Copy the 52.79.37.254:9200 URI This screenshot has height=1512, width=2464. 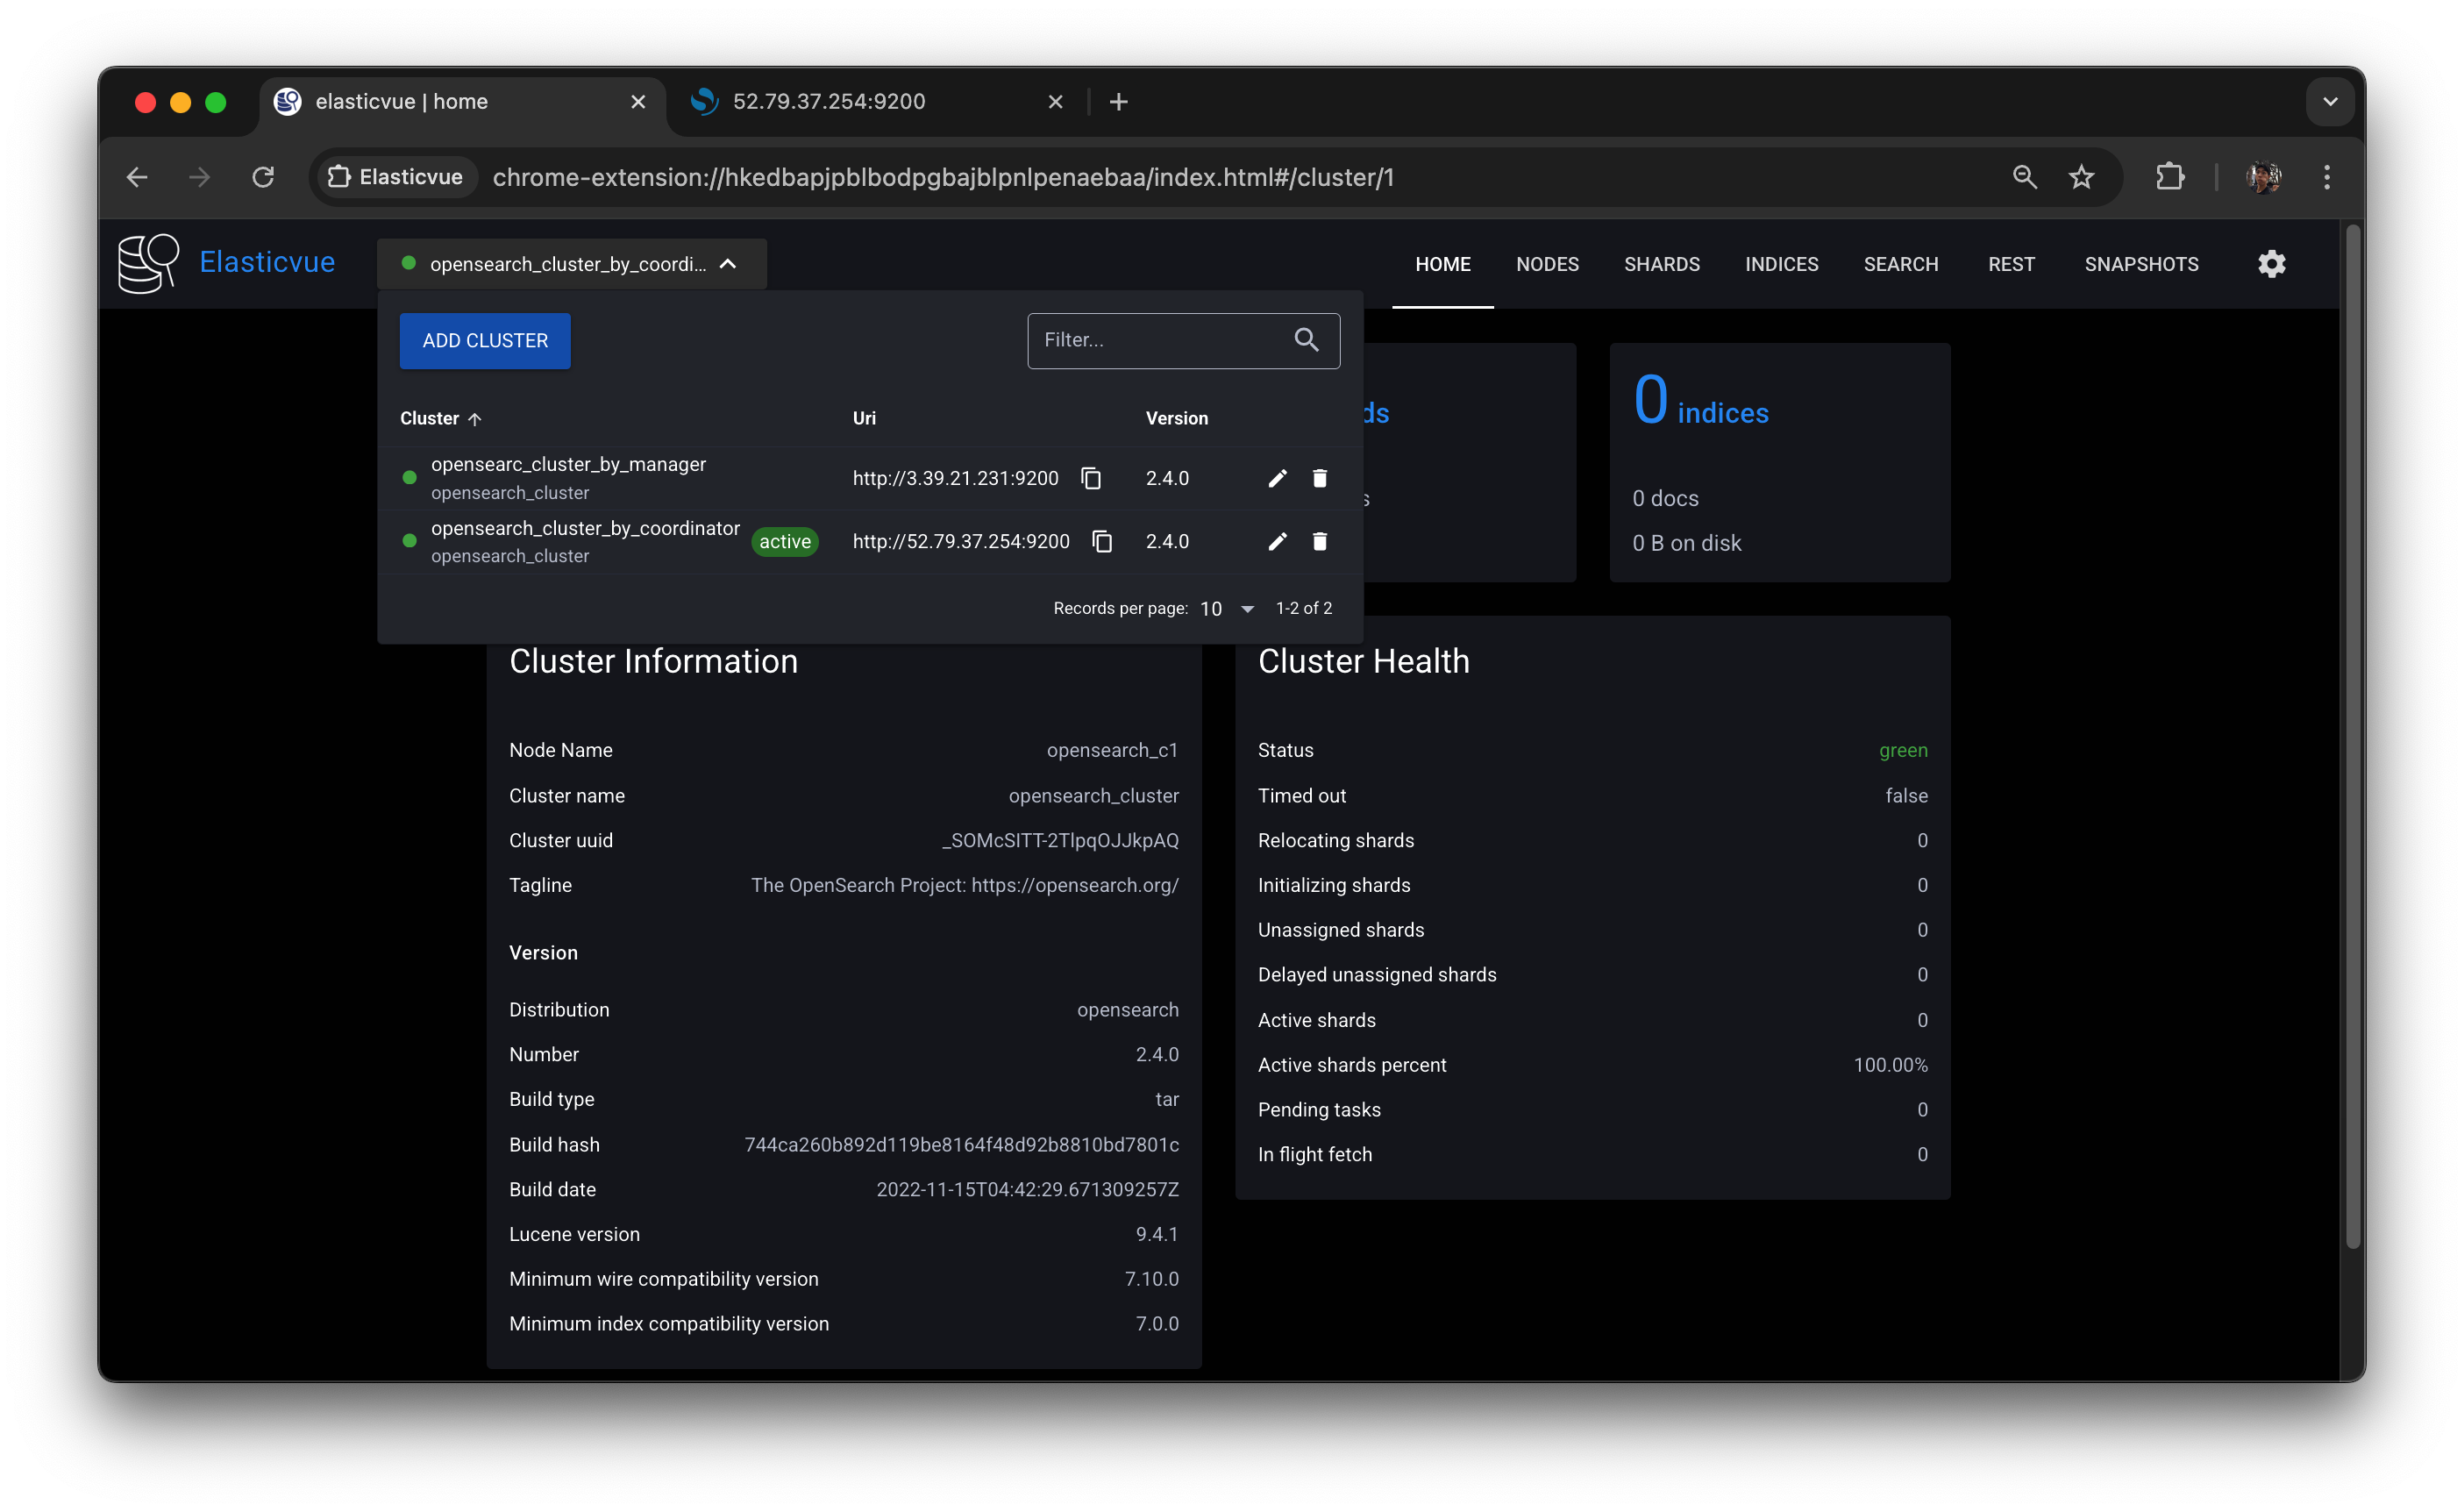click(1102, 541)
